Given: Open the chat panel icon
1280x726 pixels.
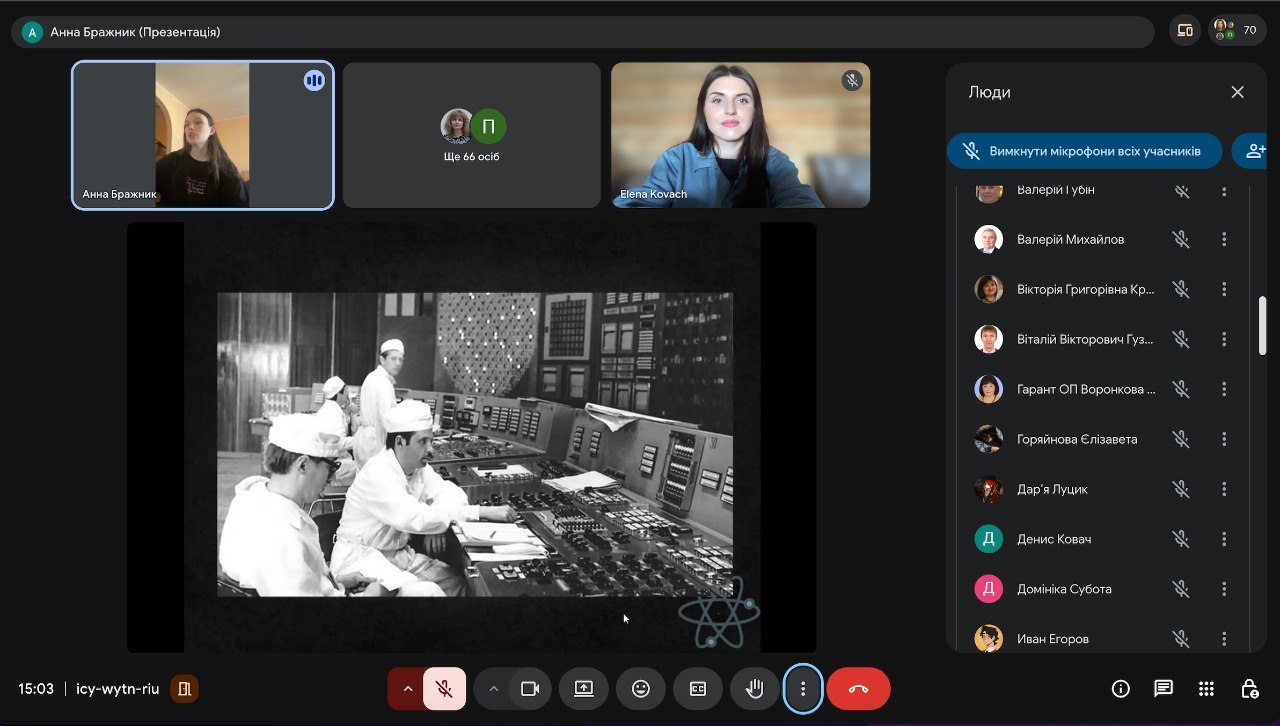Looking at the screenshot, I should coord(1163,688).
